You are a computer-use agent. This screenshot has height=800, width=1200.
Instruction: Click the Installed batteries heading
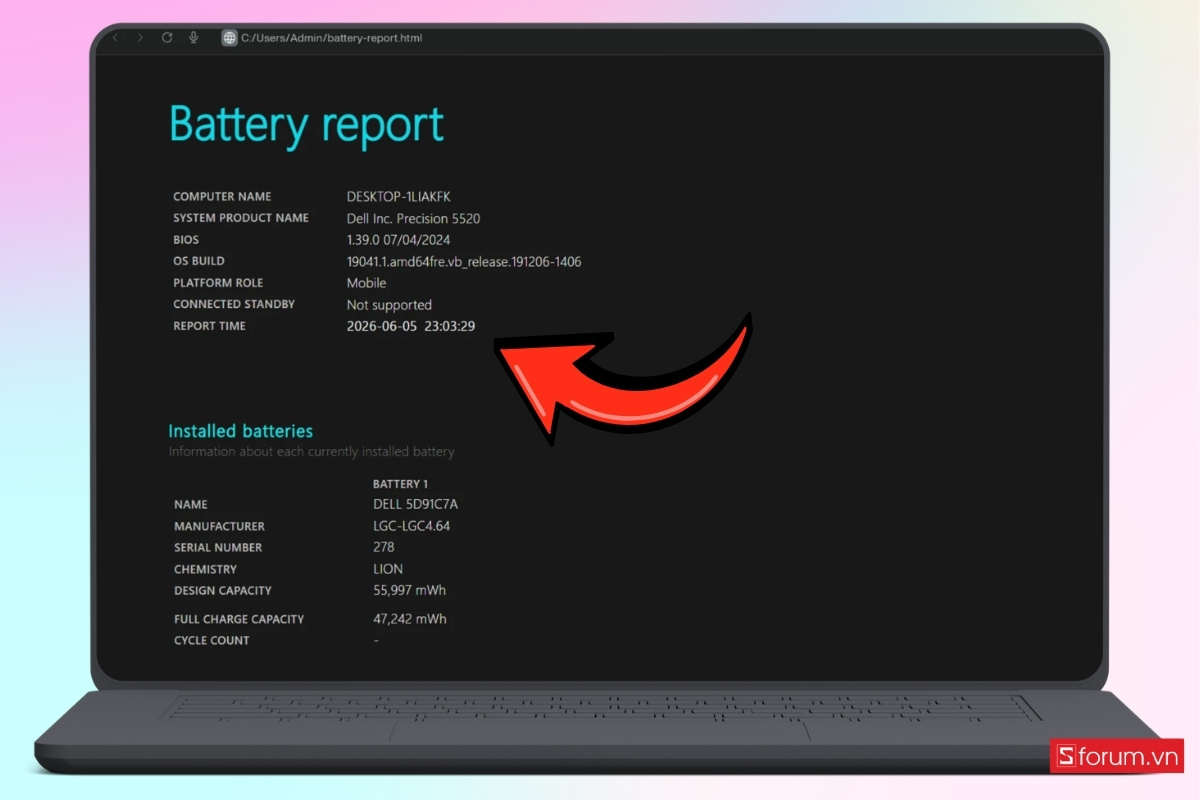click(x=241, y=431)
